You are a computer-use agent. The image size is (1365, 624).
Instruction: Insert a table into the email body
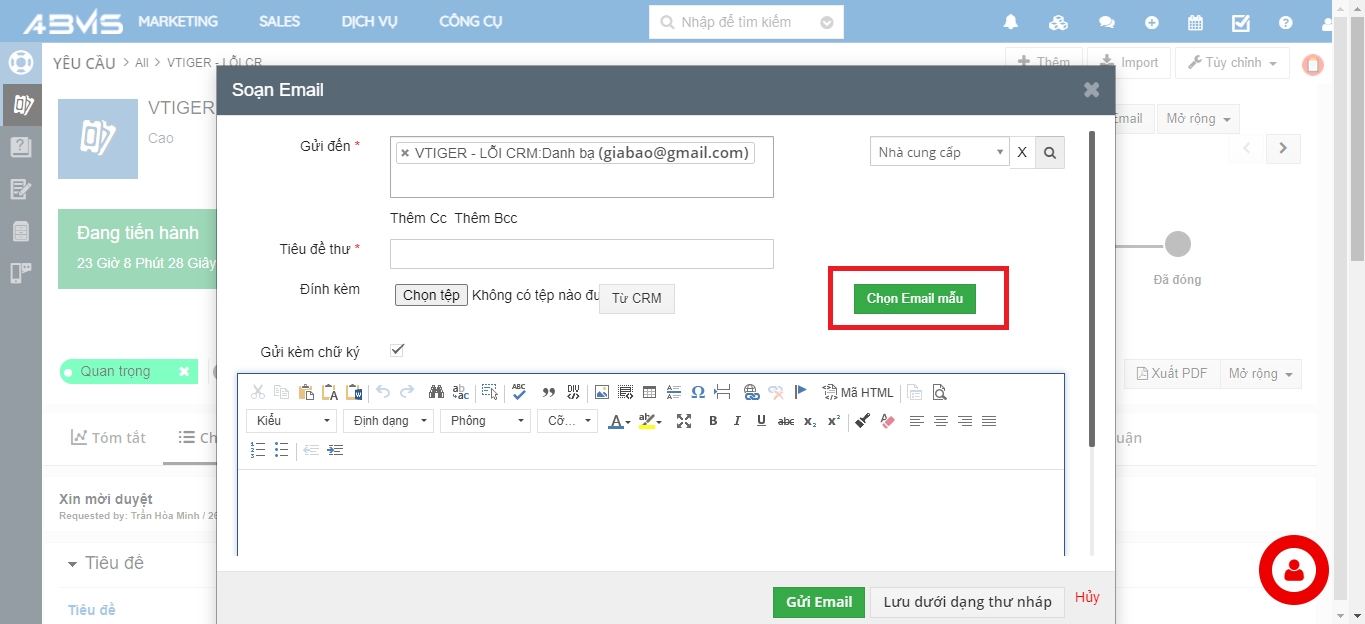[649, 392]
